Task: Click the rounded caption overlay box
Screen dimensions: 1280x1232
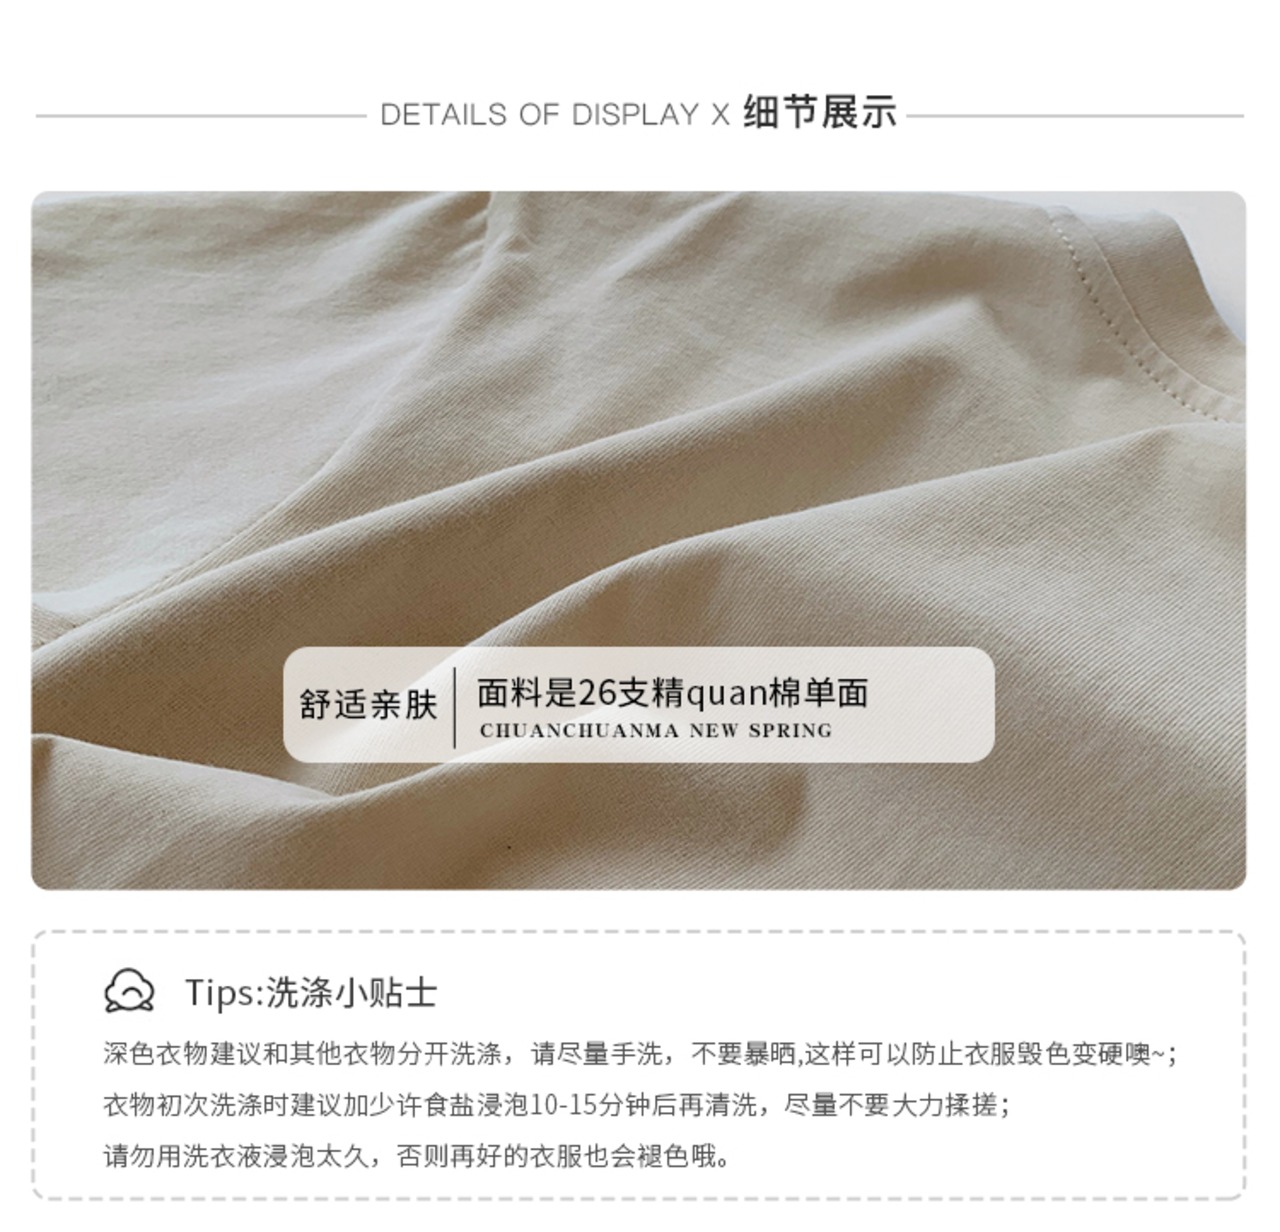Action: pos(639,704)
